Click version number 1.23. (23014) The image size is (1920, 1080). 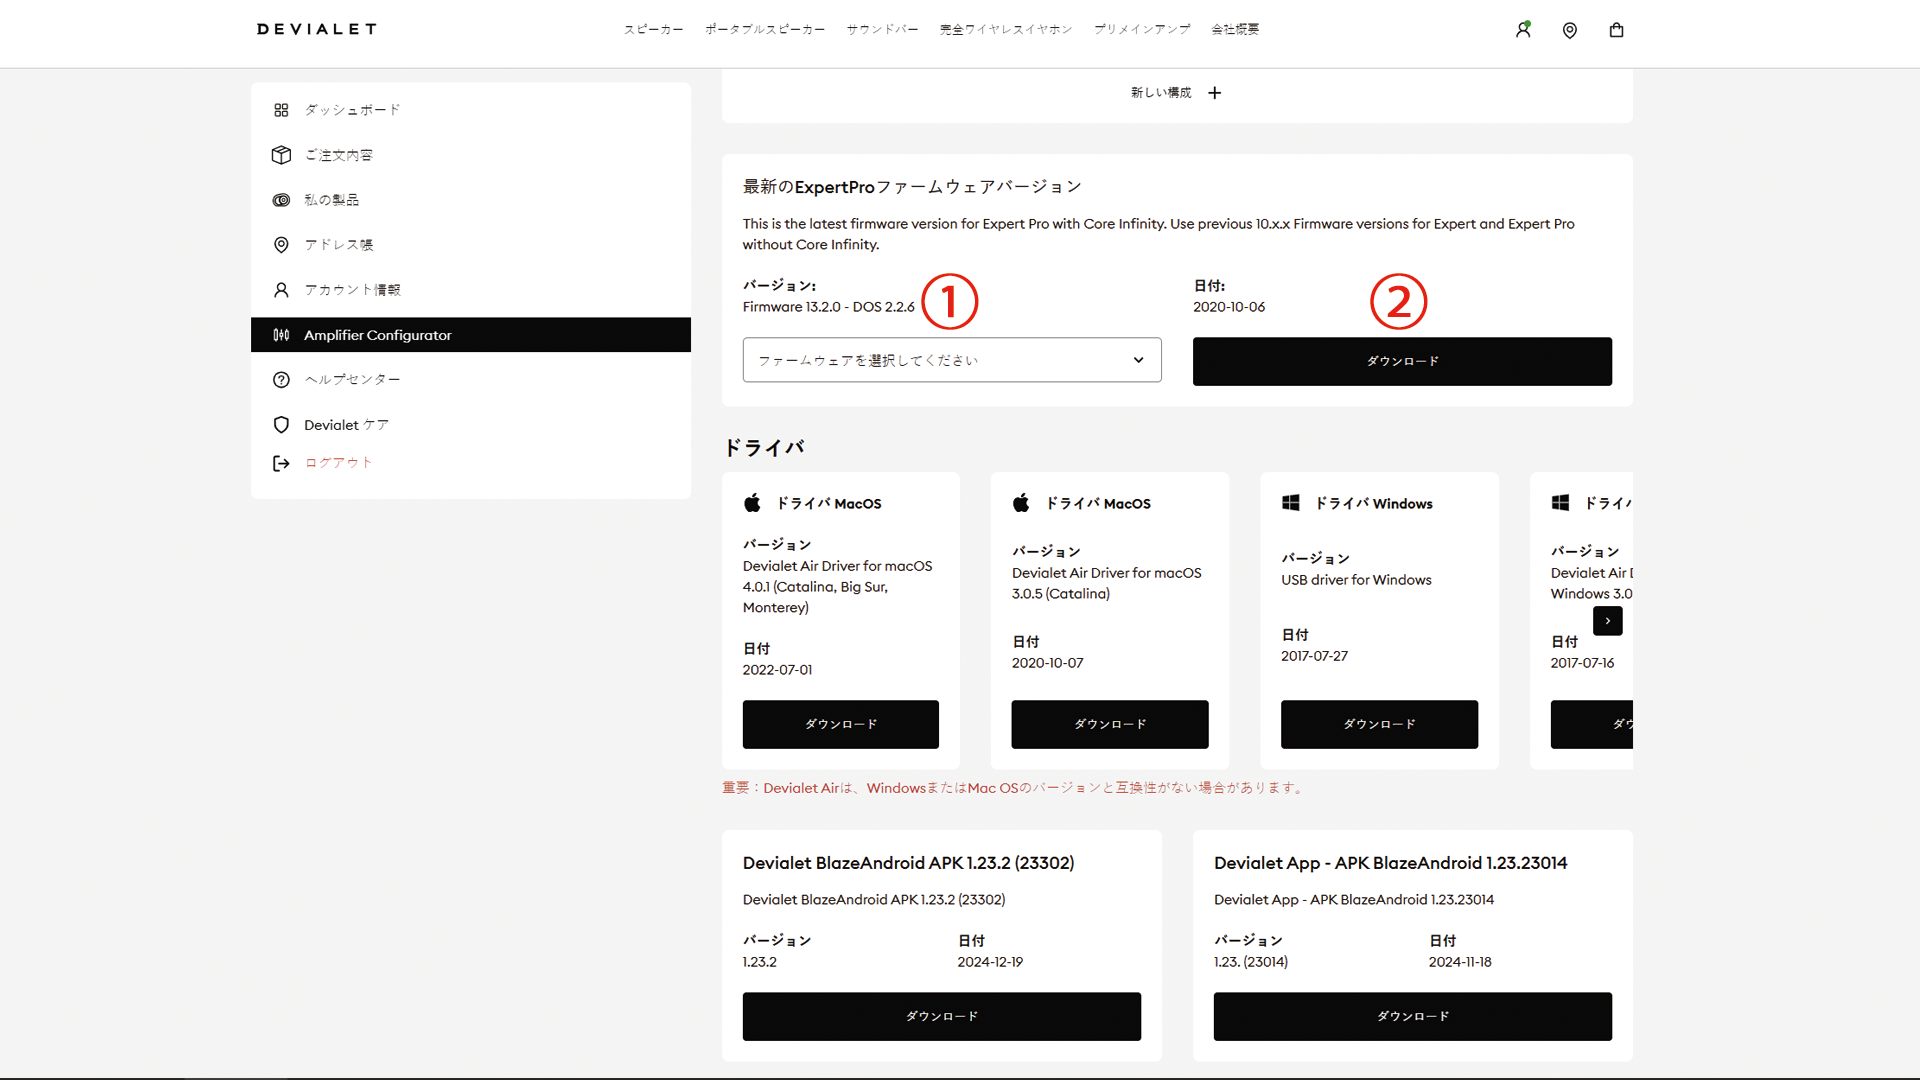1251,962
